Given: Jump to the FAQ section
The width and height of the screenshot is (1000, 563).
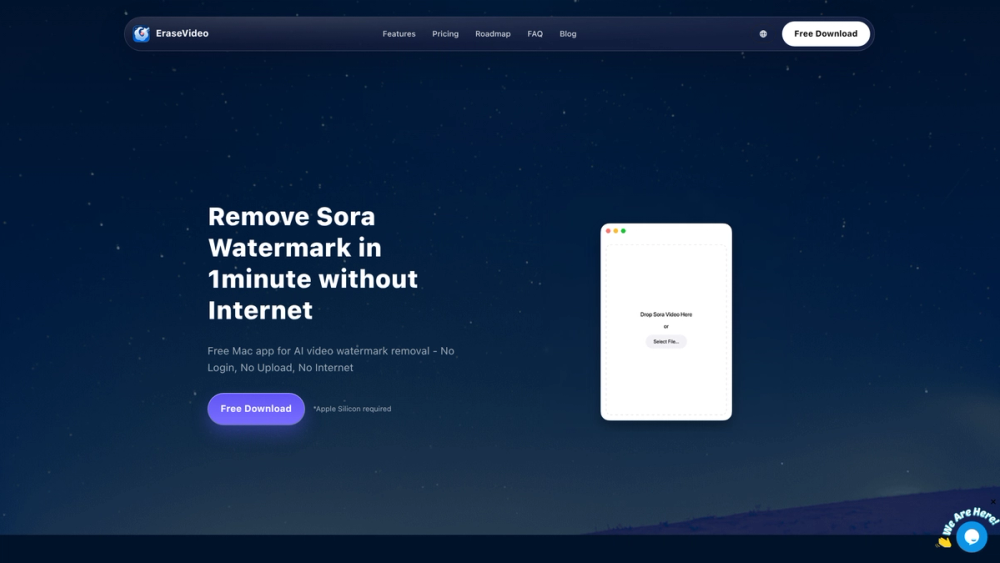Looking at the screenshot, I should coord(534,34).
